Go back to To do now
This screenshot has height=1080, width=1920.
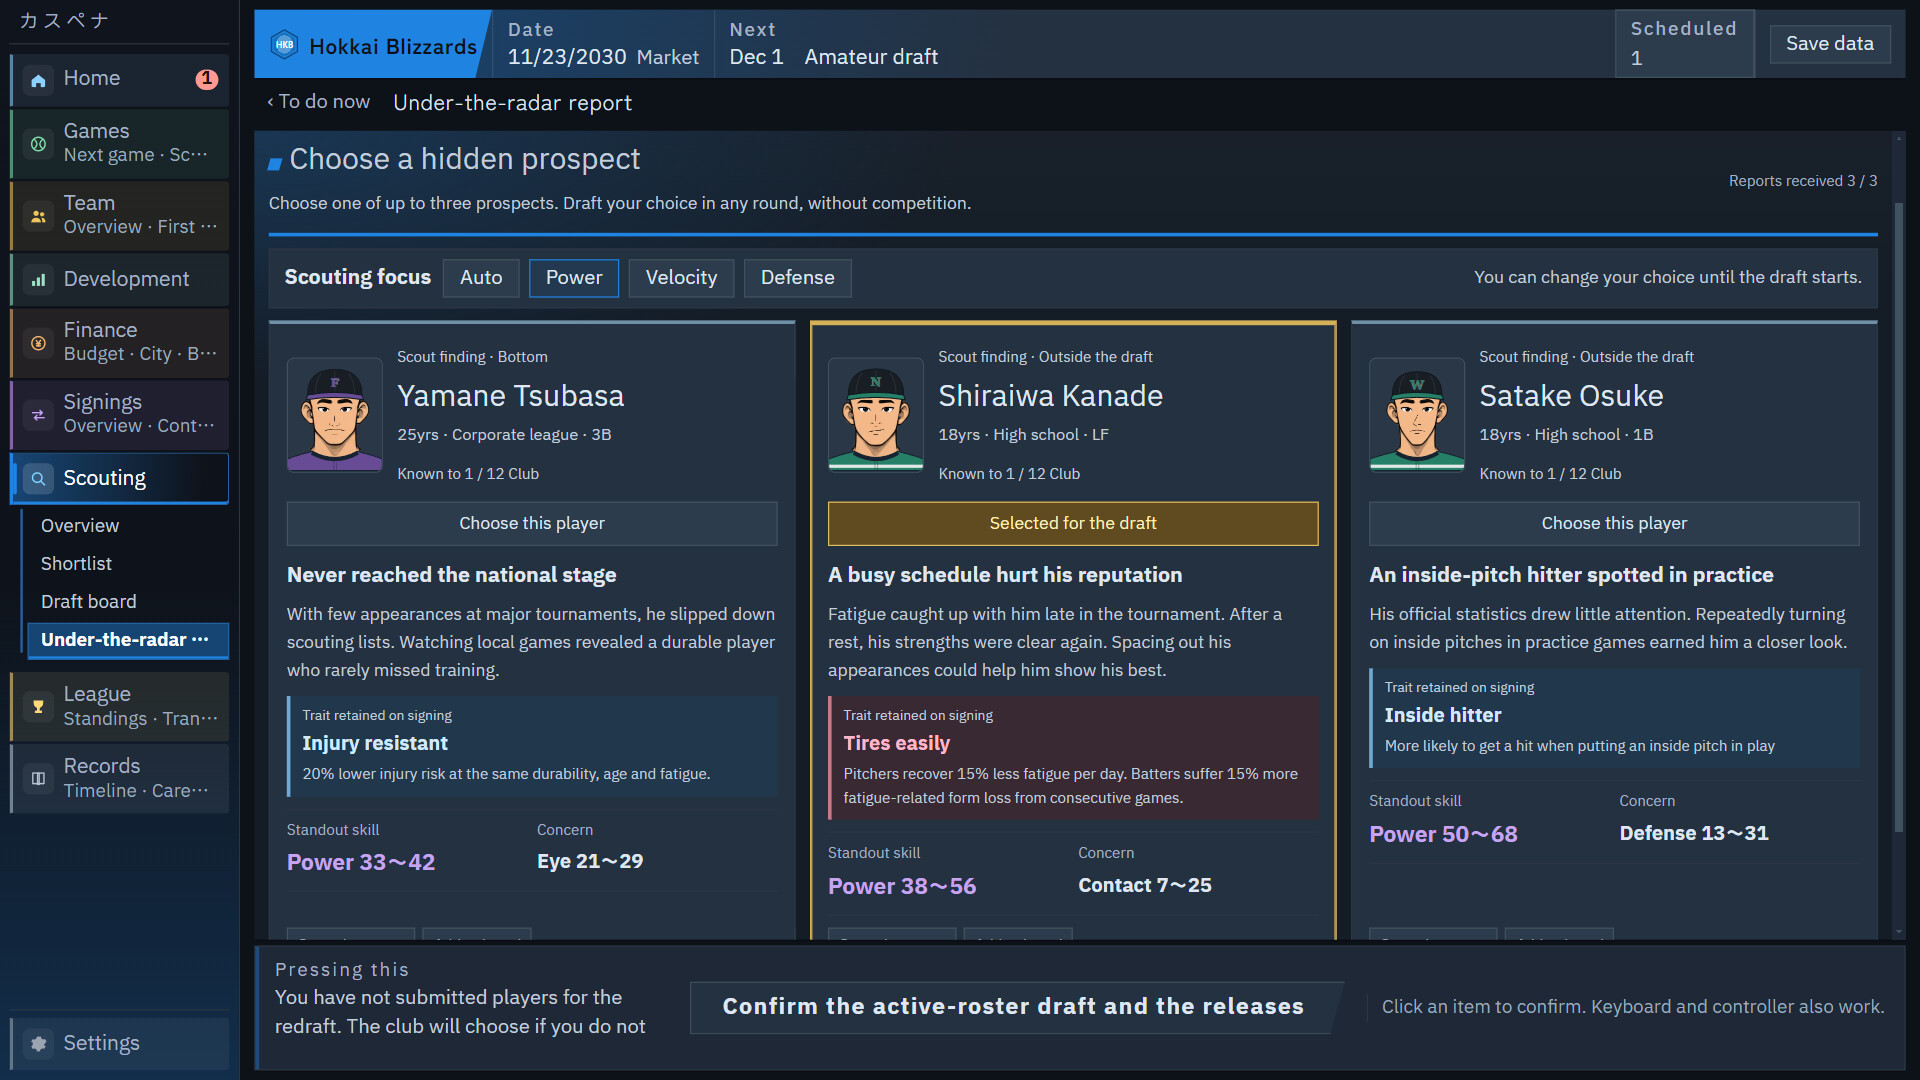(318, 102)
